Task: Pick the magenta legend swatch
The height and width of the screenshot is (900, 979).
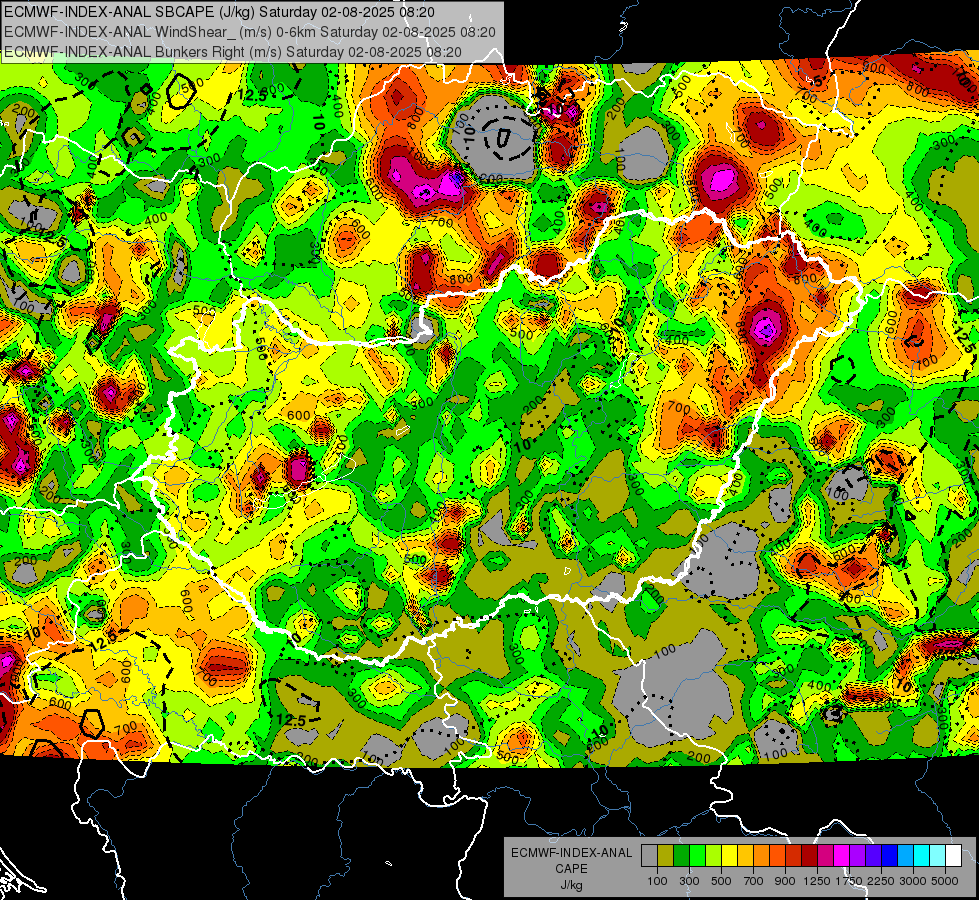Action: coord(842,856)
